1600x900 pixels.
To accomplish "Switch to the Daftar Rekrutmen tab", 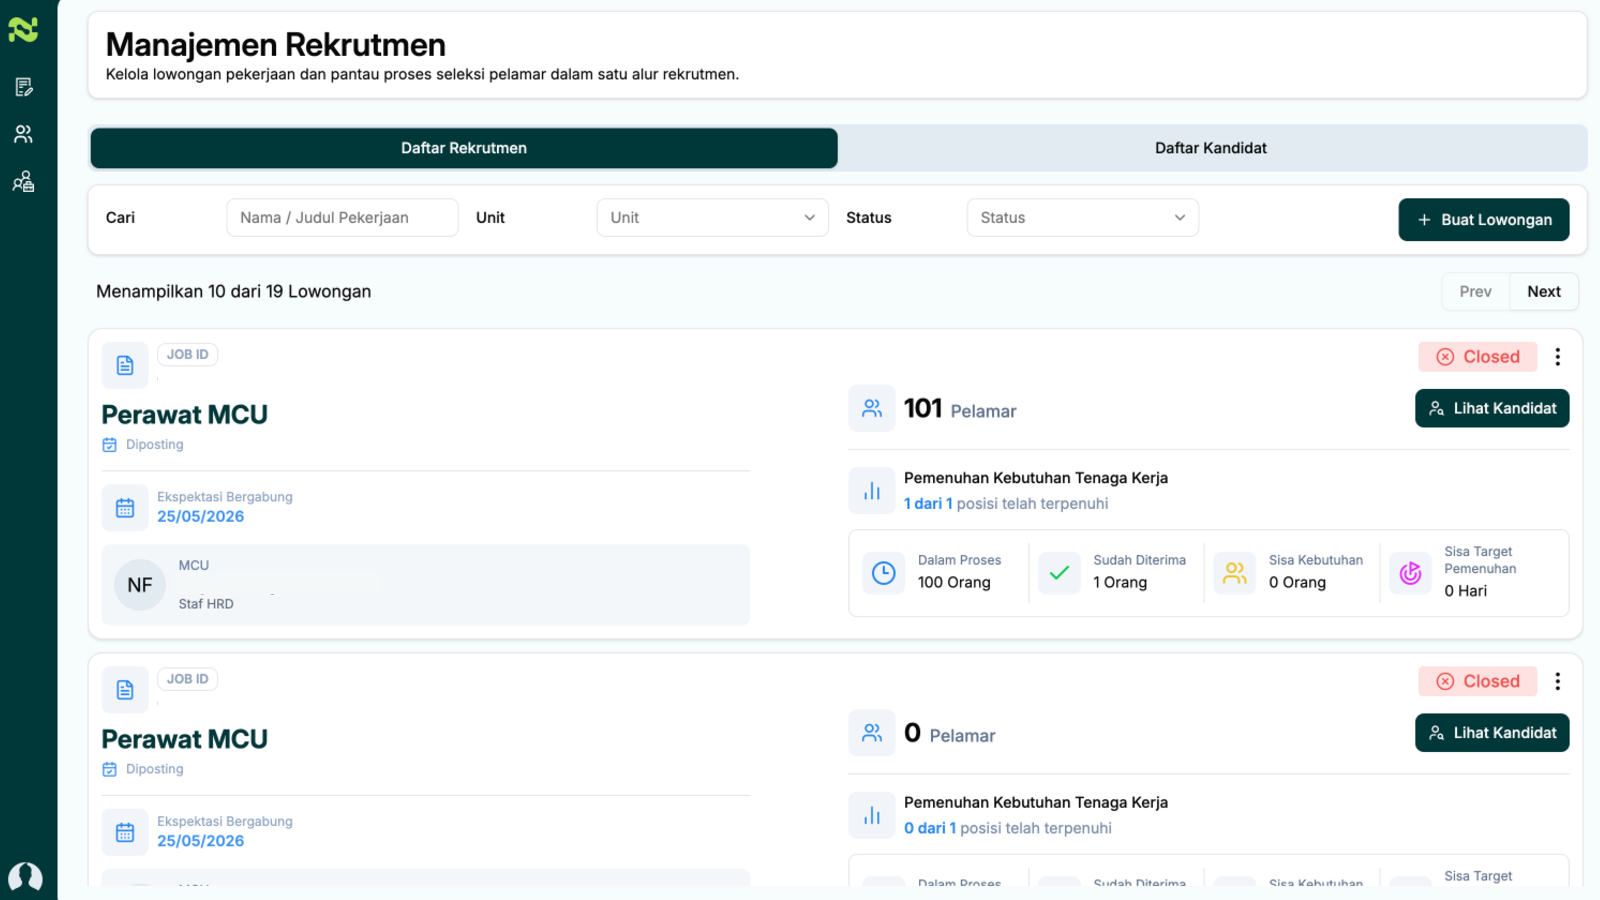I will tap(464, 148).
